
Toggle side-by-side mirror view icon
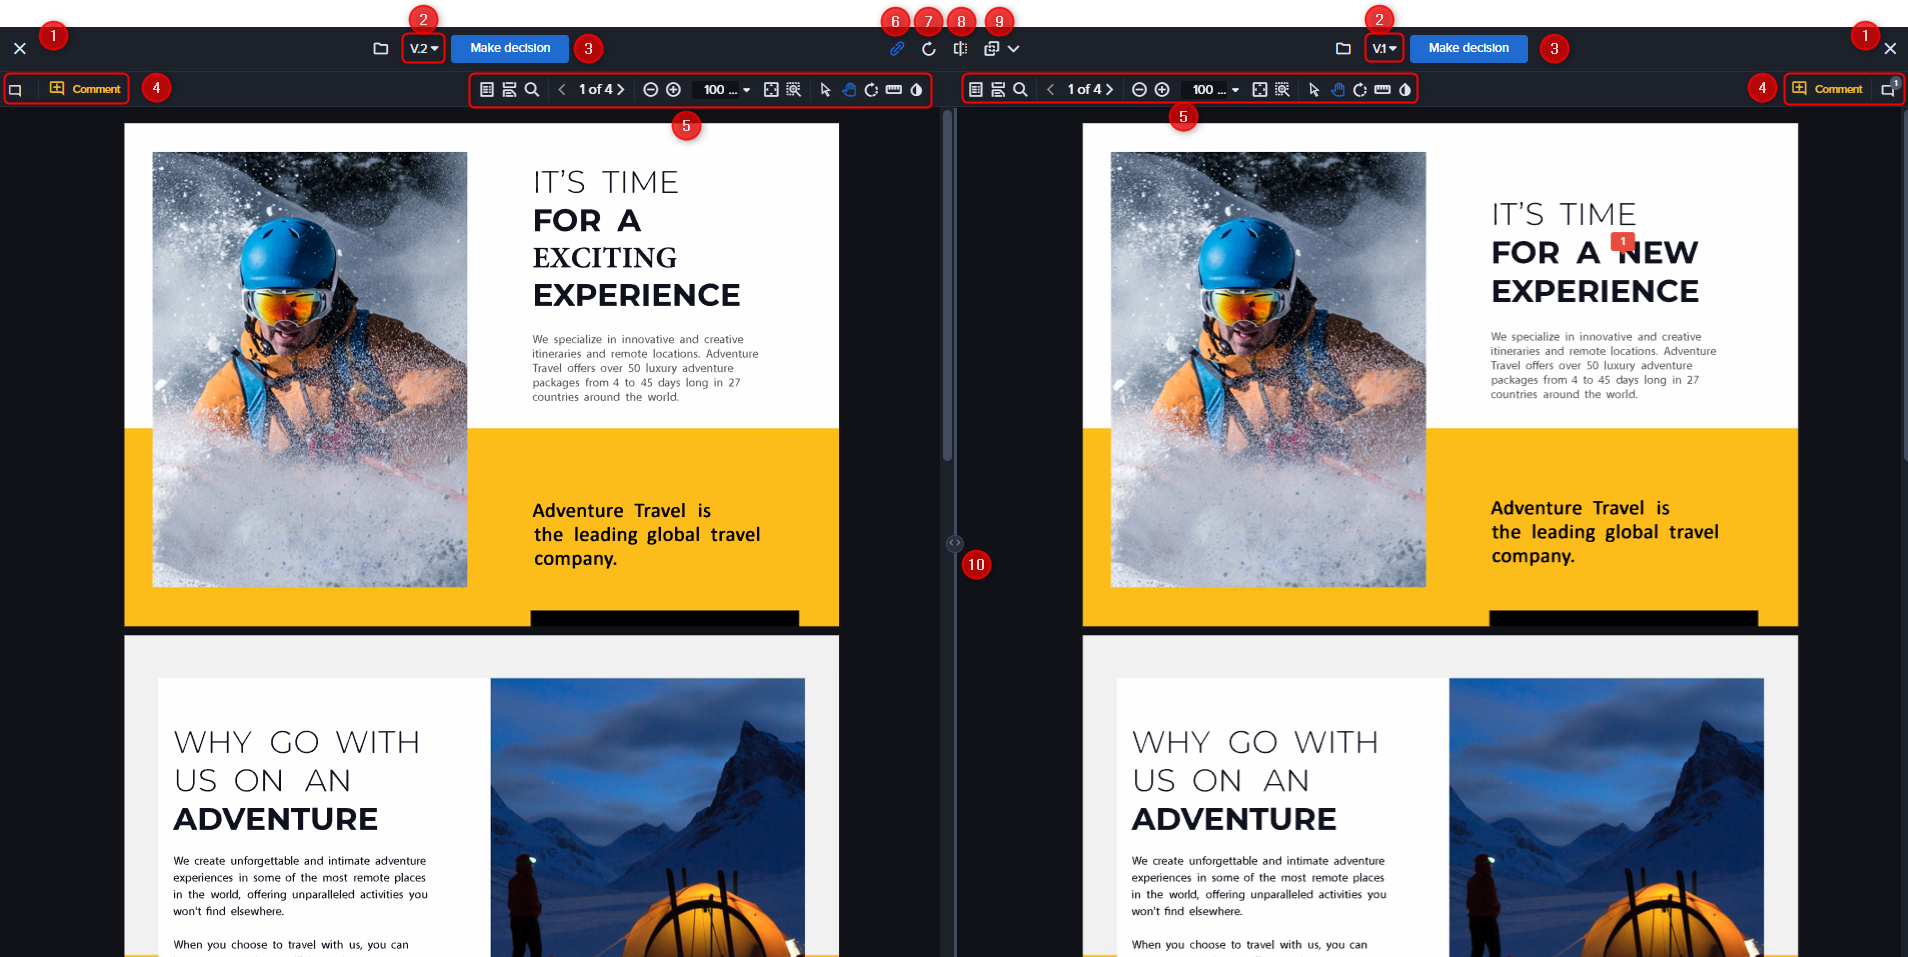point(960,48)
